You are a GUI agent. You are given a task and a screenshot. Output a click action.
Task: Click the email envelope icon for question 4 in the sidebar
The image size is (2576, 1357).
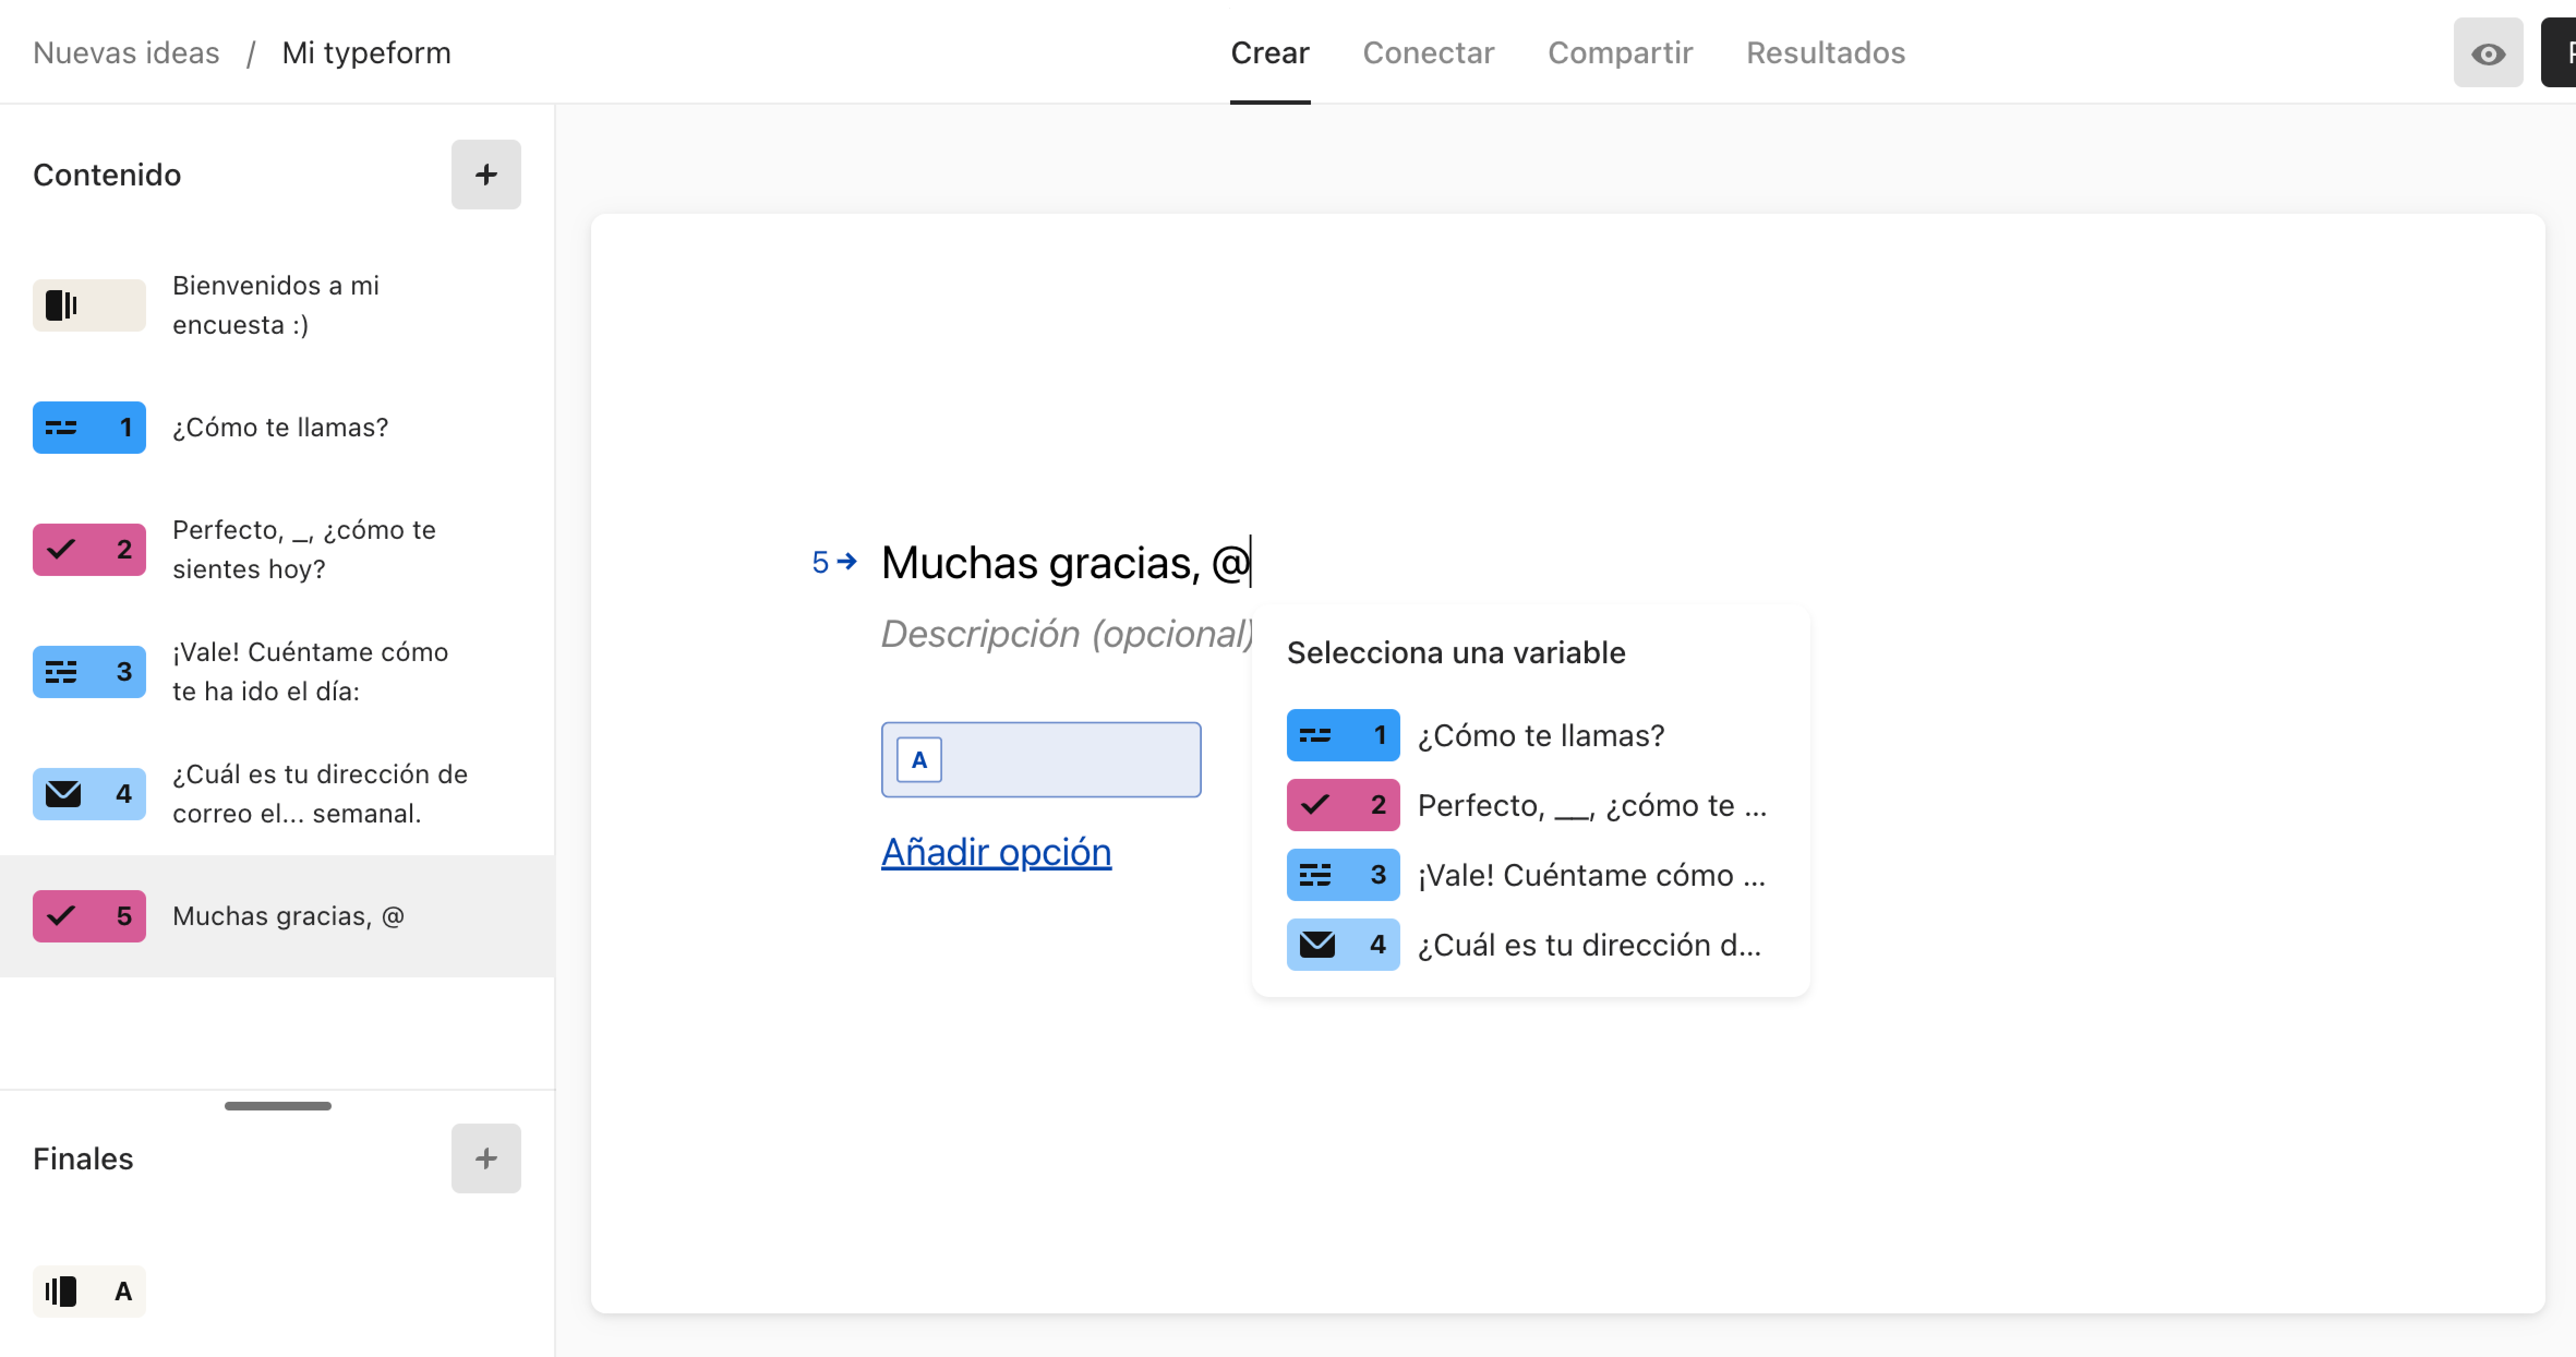pyautogui.click(x=89, y=793)
